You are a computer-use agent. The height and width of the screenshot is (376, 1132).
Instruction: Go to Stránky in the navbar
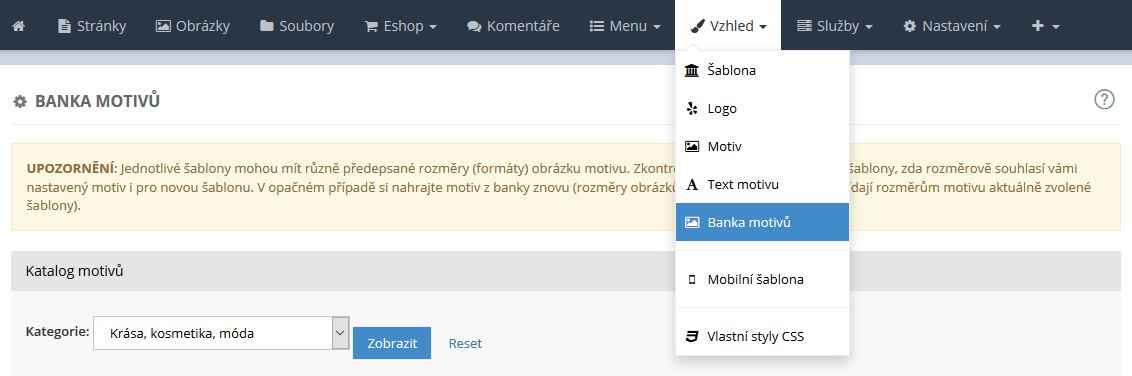click(x=92, y=26)
